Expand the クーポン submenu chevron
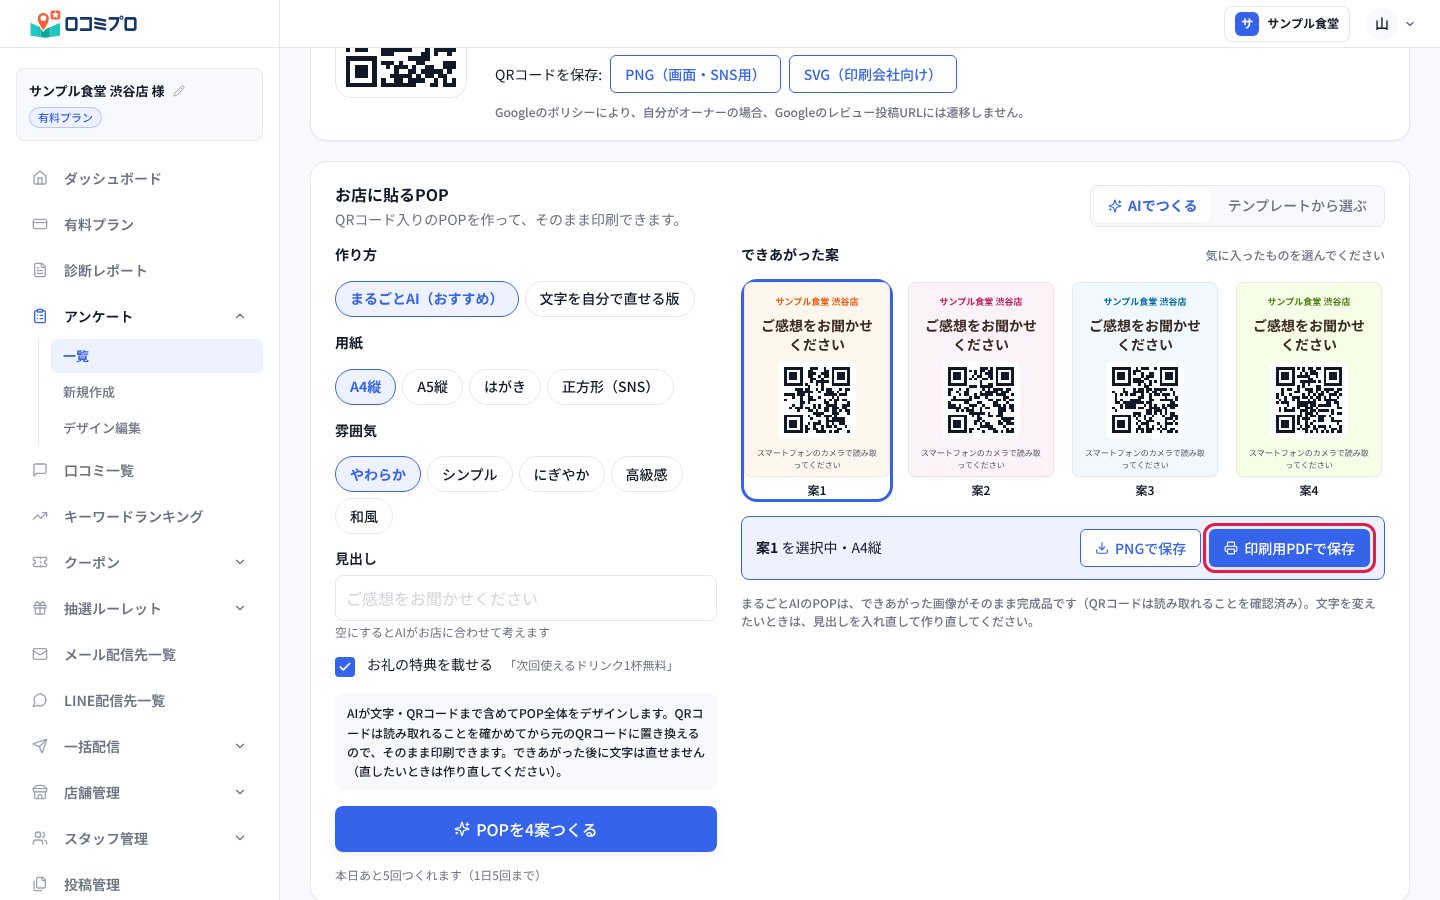 pyautogui.click(x=240, y=562)
